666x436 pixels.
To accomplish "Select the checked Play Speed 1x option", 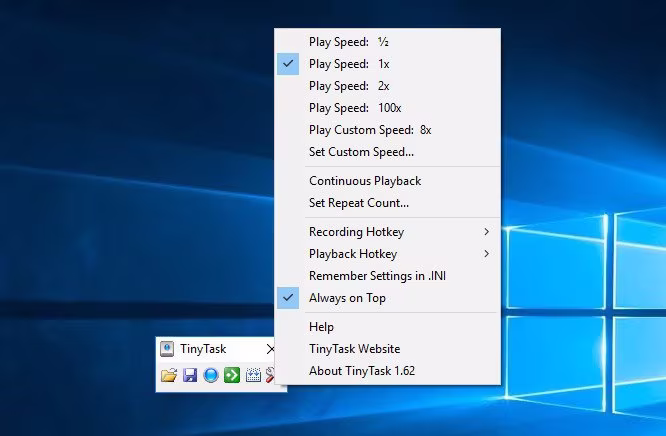I will pos(387,64).
